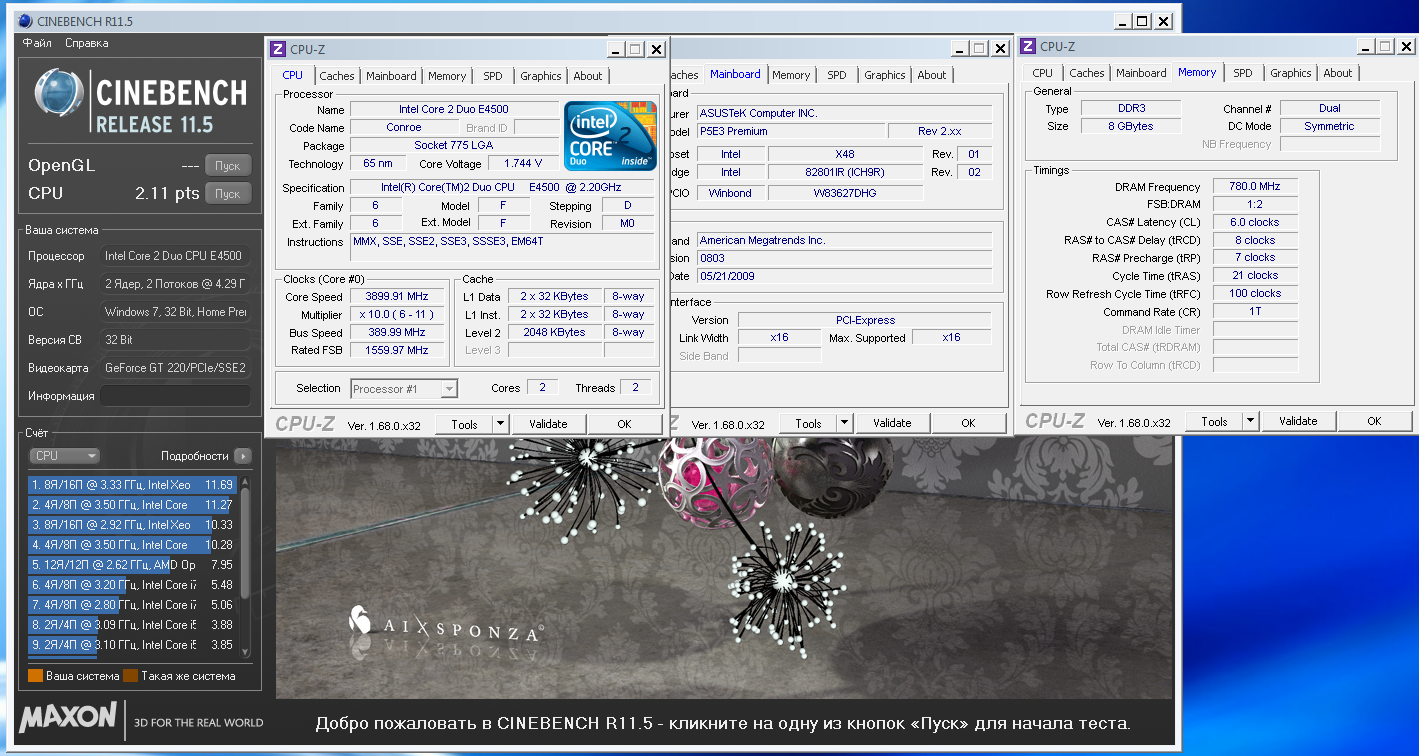Screen dimensions: 1419x756
Task: Switch to SPD tab in CPU window
Action: pyautogui.click(x=493, y=76)
